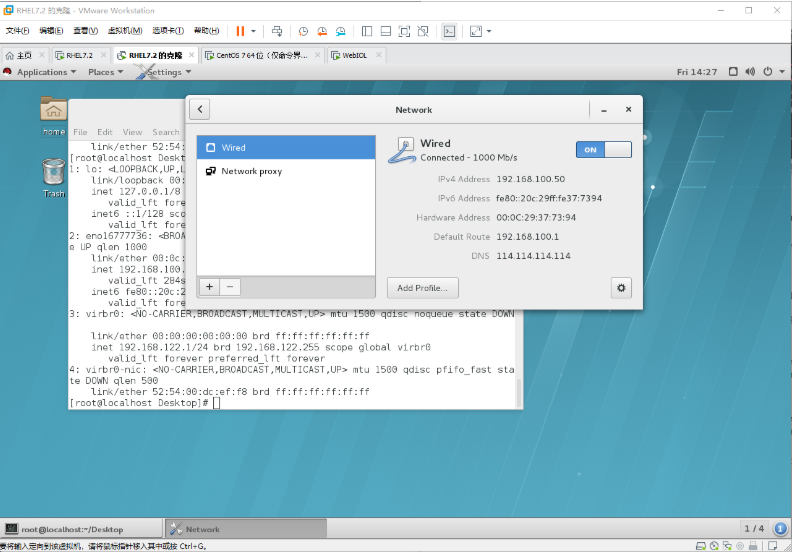This screenshot has height=559, width=796.
Task: Open the terminal Search menu
Action: [165, 132]
